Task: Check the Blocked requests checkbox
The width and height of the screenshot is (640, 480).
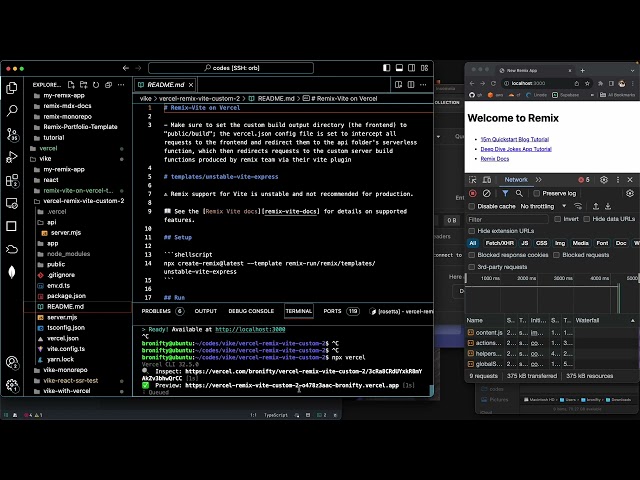Action: coord(556,255)
